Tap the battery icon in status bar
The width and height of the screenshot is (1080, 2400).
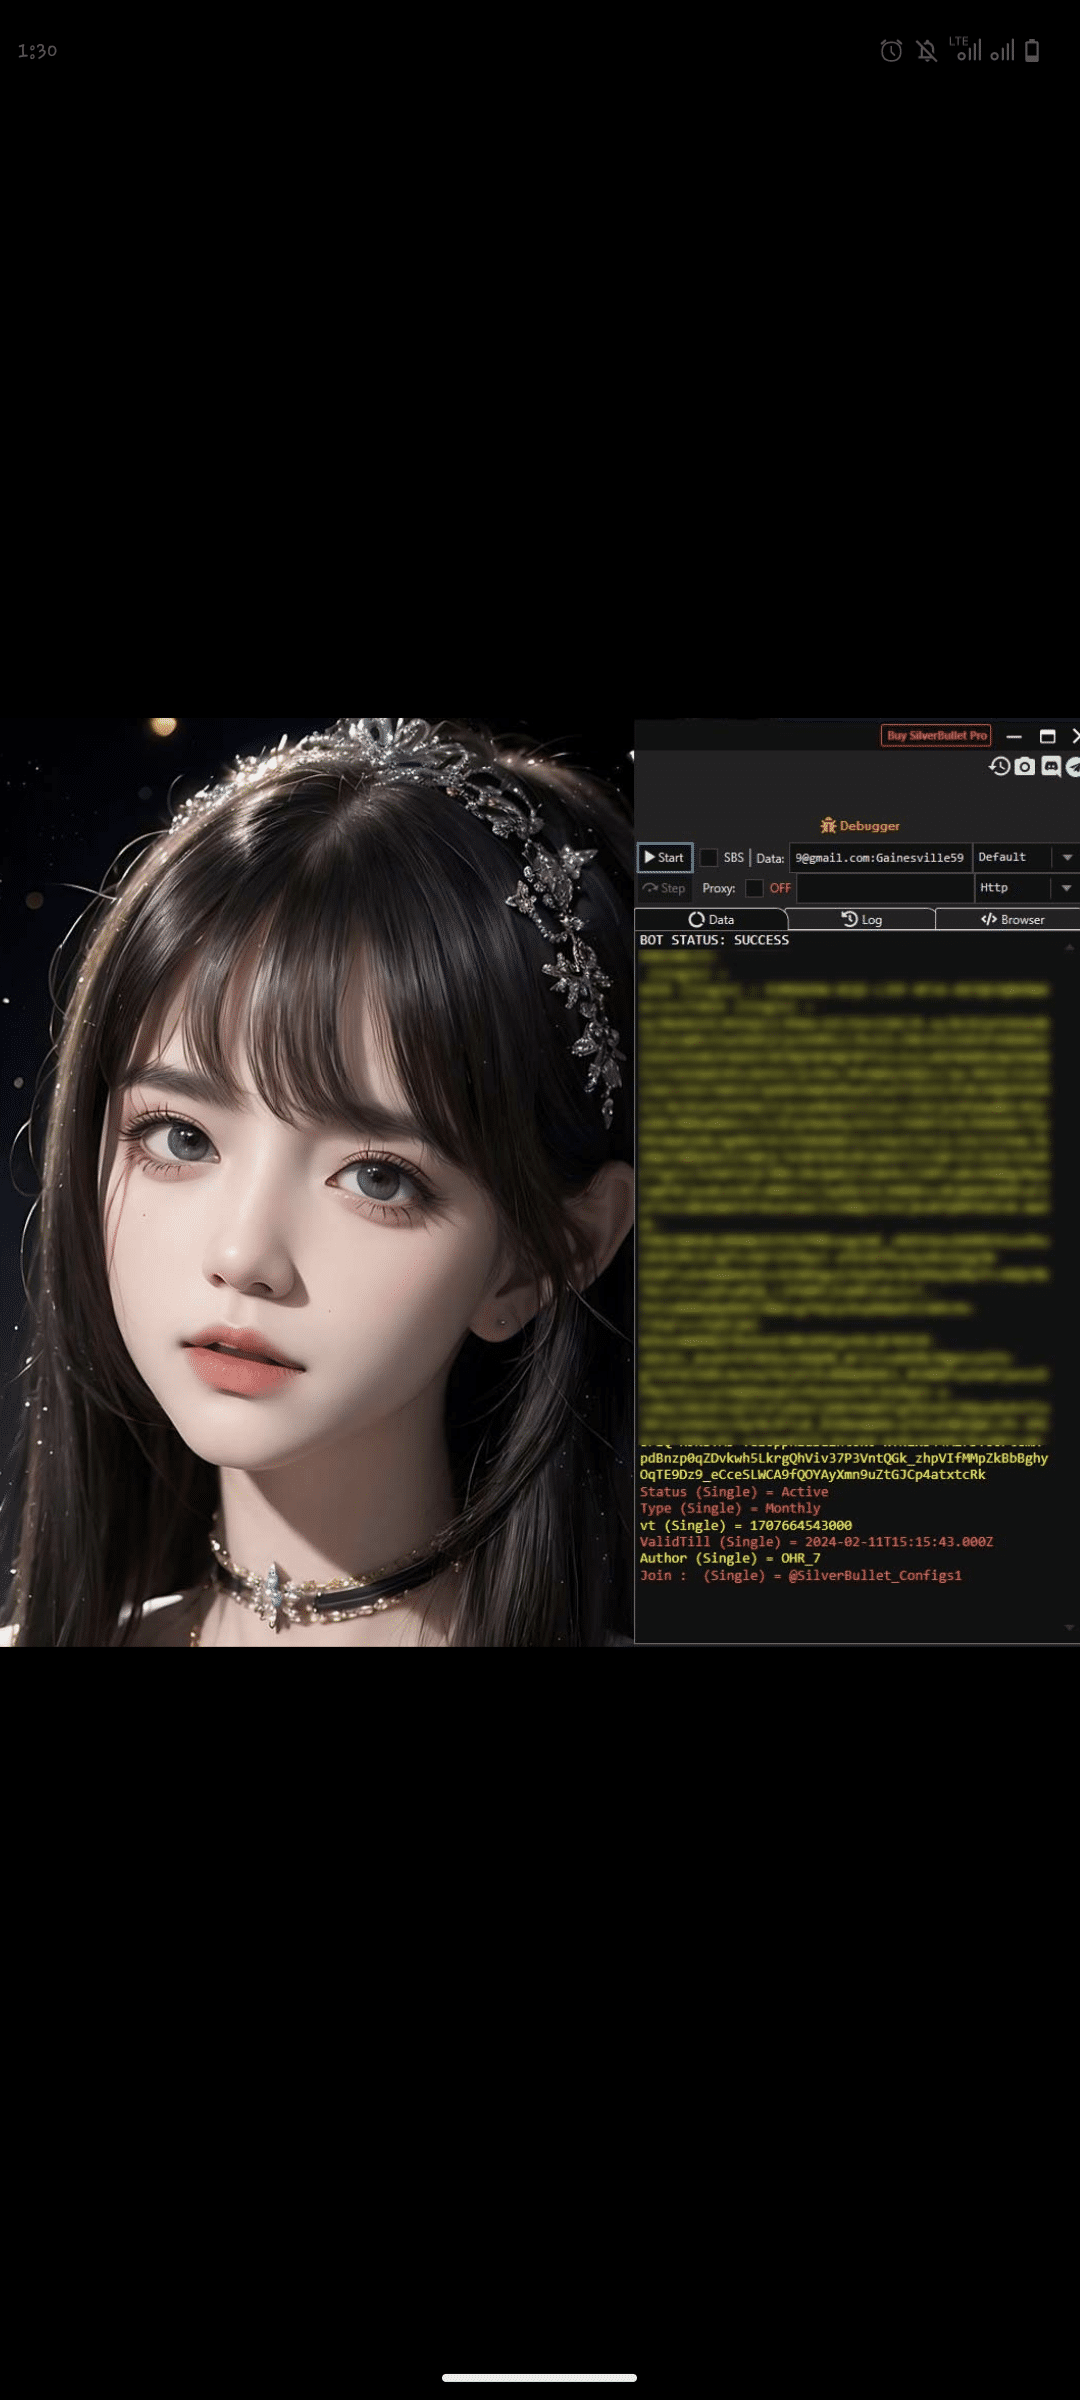(1032, 51)
